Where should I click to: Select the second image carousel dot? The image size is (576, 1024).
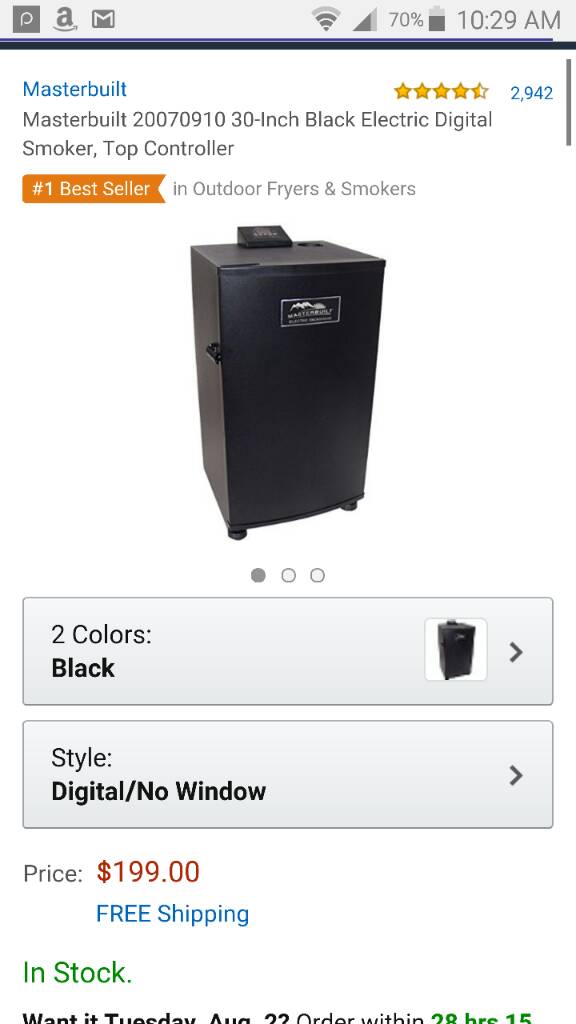[288, 575]
